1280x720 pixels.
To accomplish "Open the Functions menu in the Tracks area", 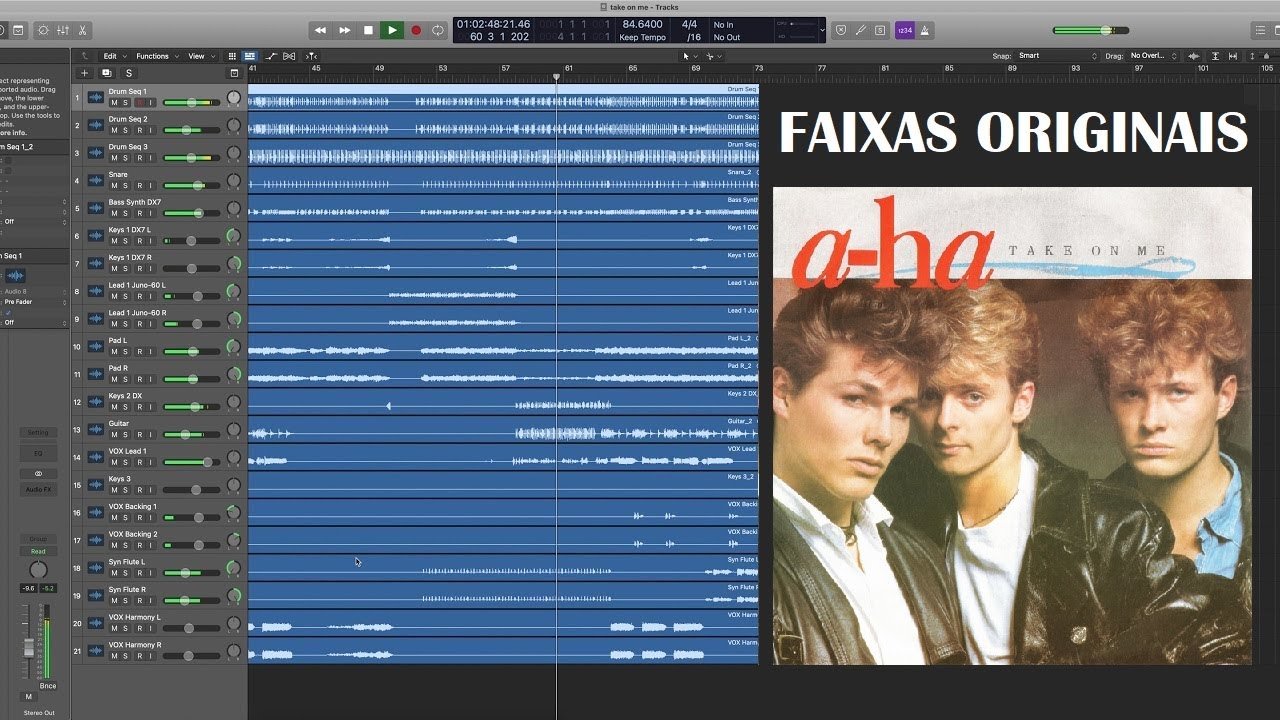I will coord(156,56).
